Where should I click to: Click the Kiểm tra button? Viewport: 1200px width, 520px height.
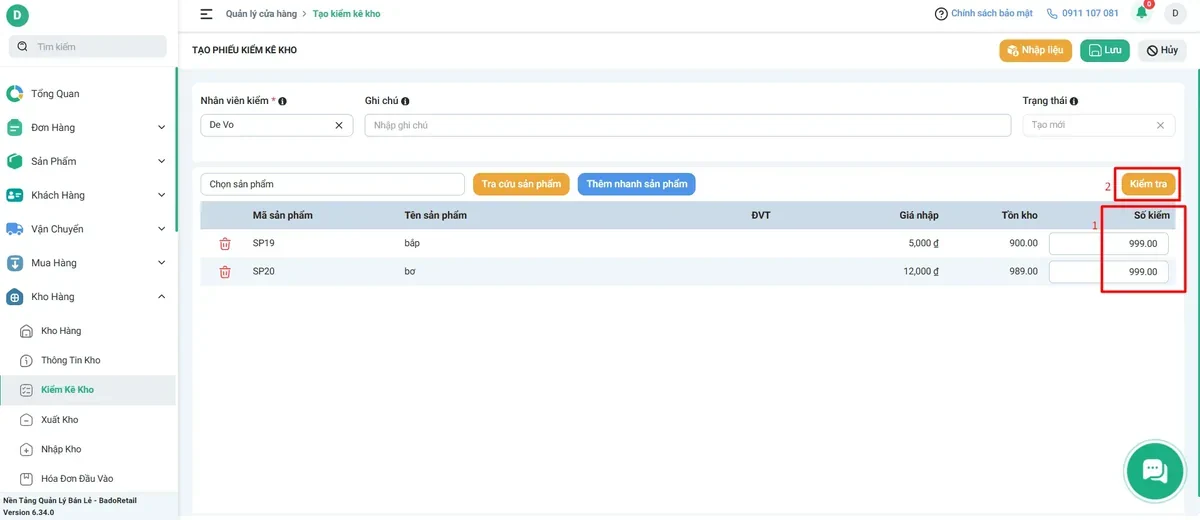1148,184
